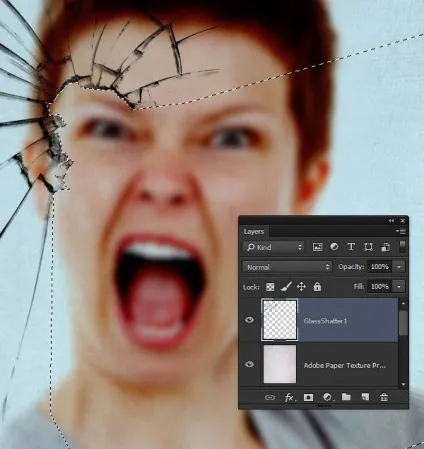This screenshot has height=449, width=424.
Task: Filter layers by smart object icon
Action: (385, 247)
